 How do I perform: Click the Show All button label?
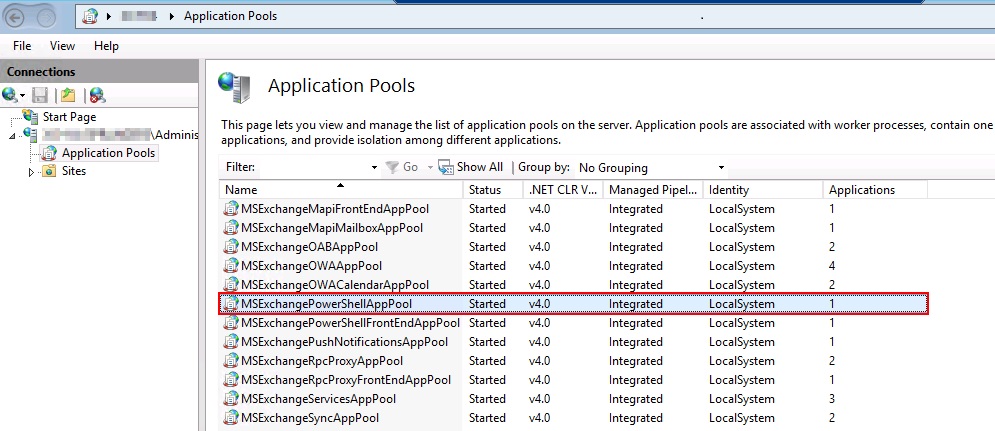[480, 167]
